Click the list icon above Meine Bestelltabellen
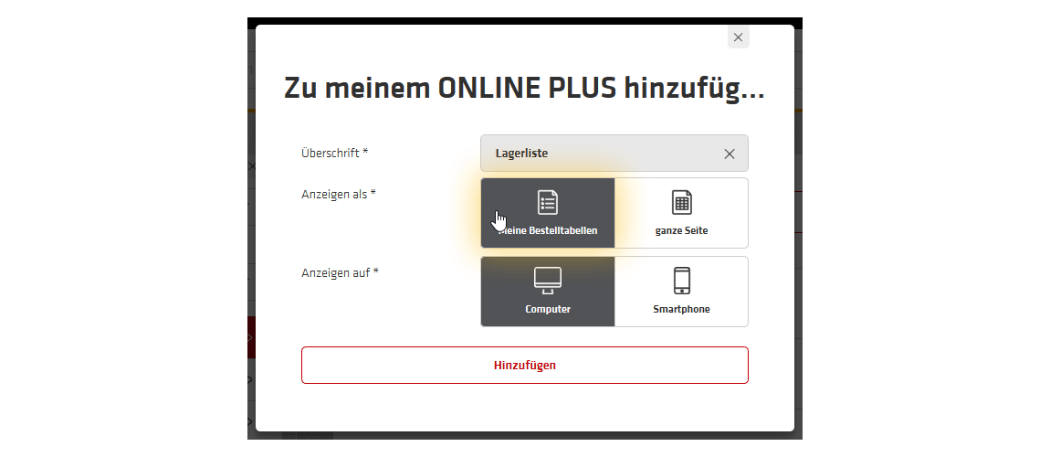 pyautogui.click(x=548, y=202)
